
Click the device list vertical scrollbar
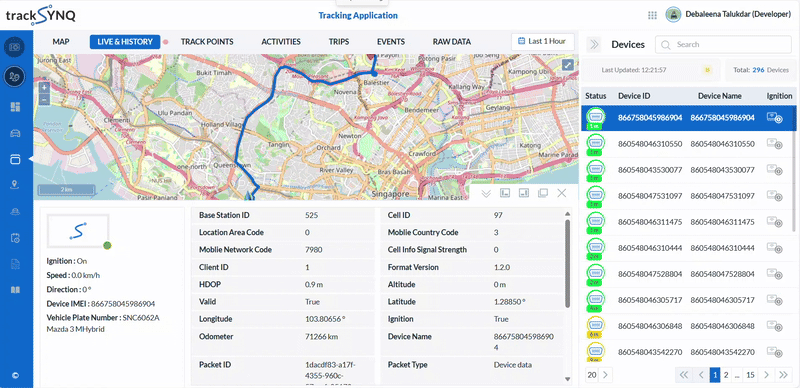coord(793,168)
